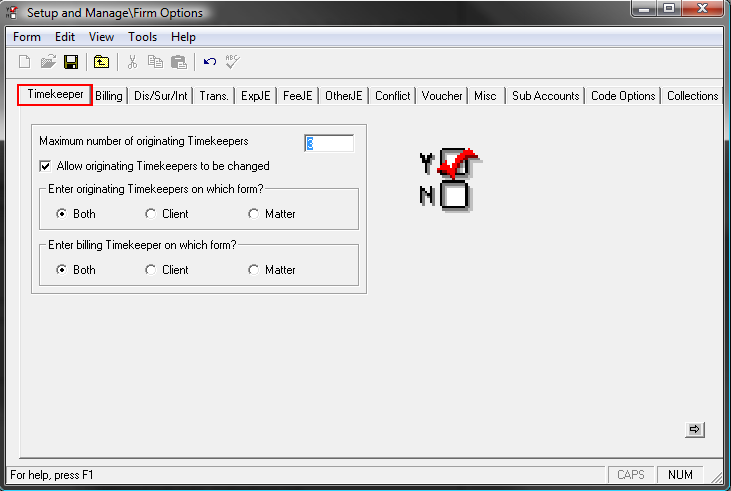Click the right arrow icon at bottom right

(x=695, y=429)
